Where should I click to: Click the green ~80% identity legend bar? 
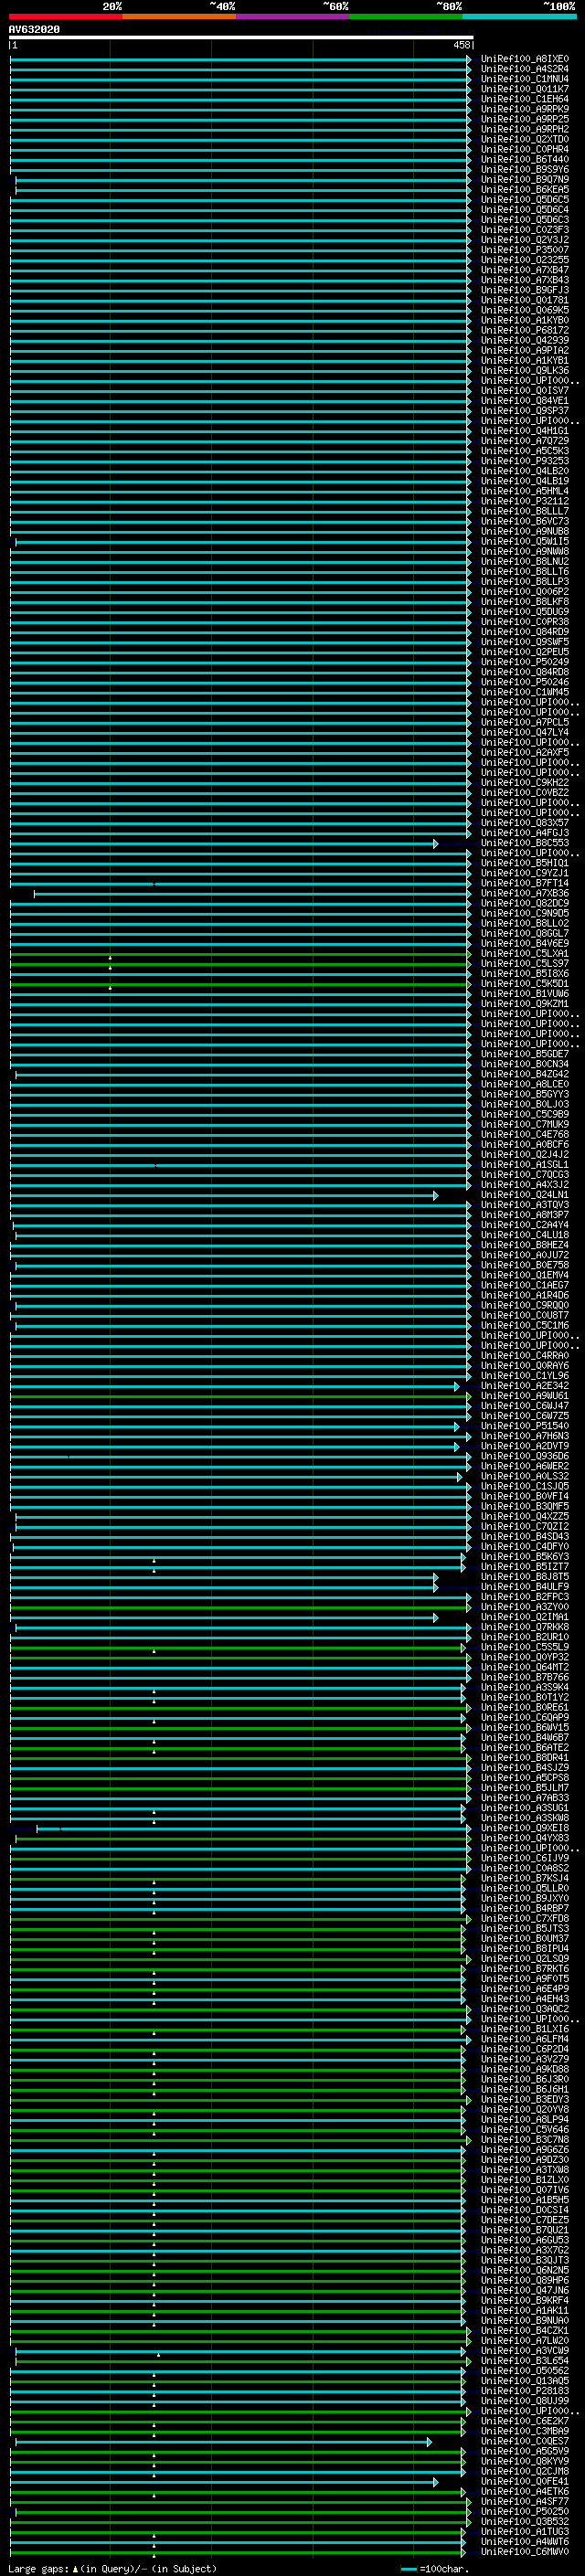click(406, 16)
